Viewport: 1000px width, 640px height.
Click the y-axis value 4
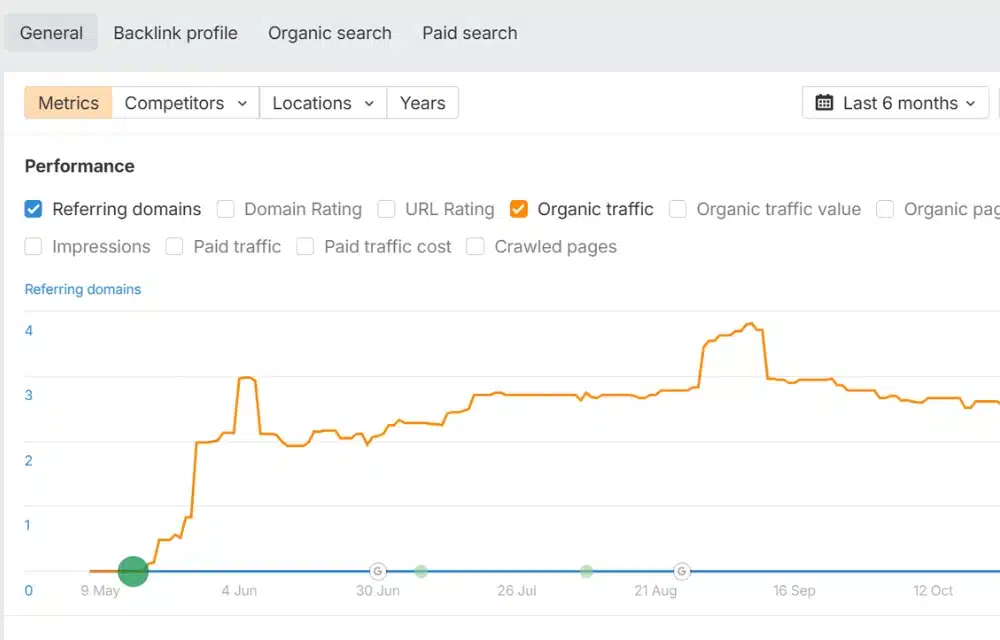click(x=29, y=331)
